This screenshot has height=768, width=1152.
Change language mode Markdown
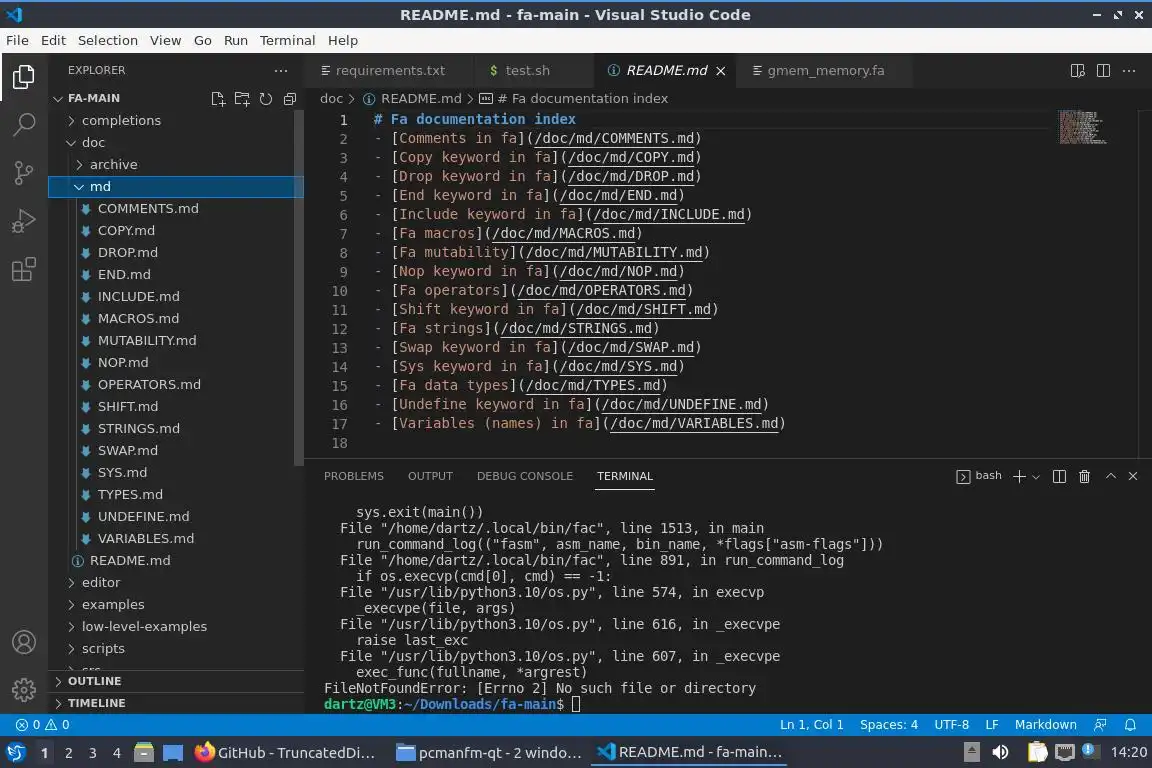pos(1045,725)
